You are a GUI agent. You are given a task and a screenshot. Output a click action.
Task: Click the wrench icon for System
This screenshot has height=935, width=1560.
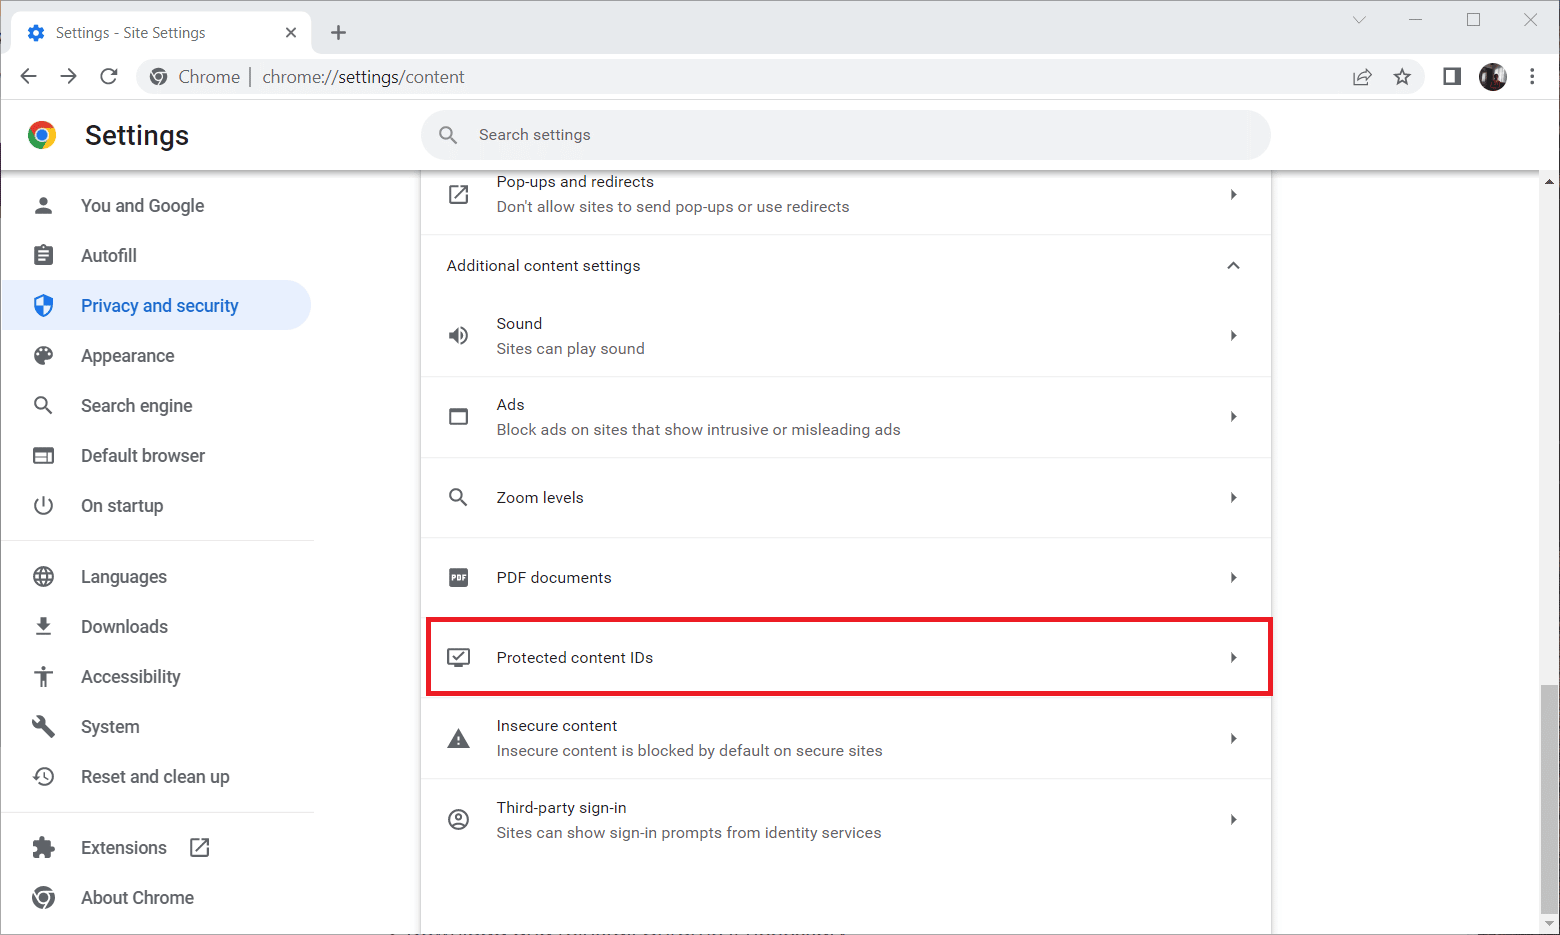[x=43, y=726]
